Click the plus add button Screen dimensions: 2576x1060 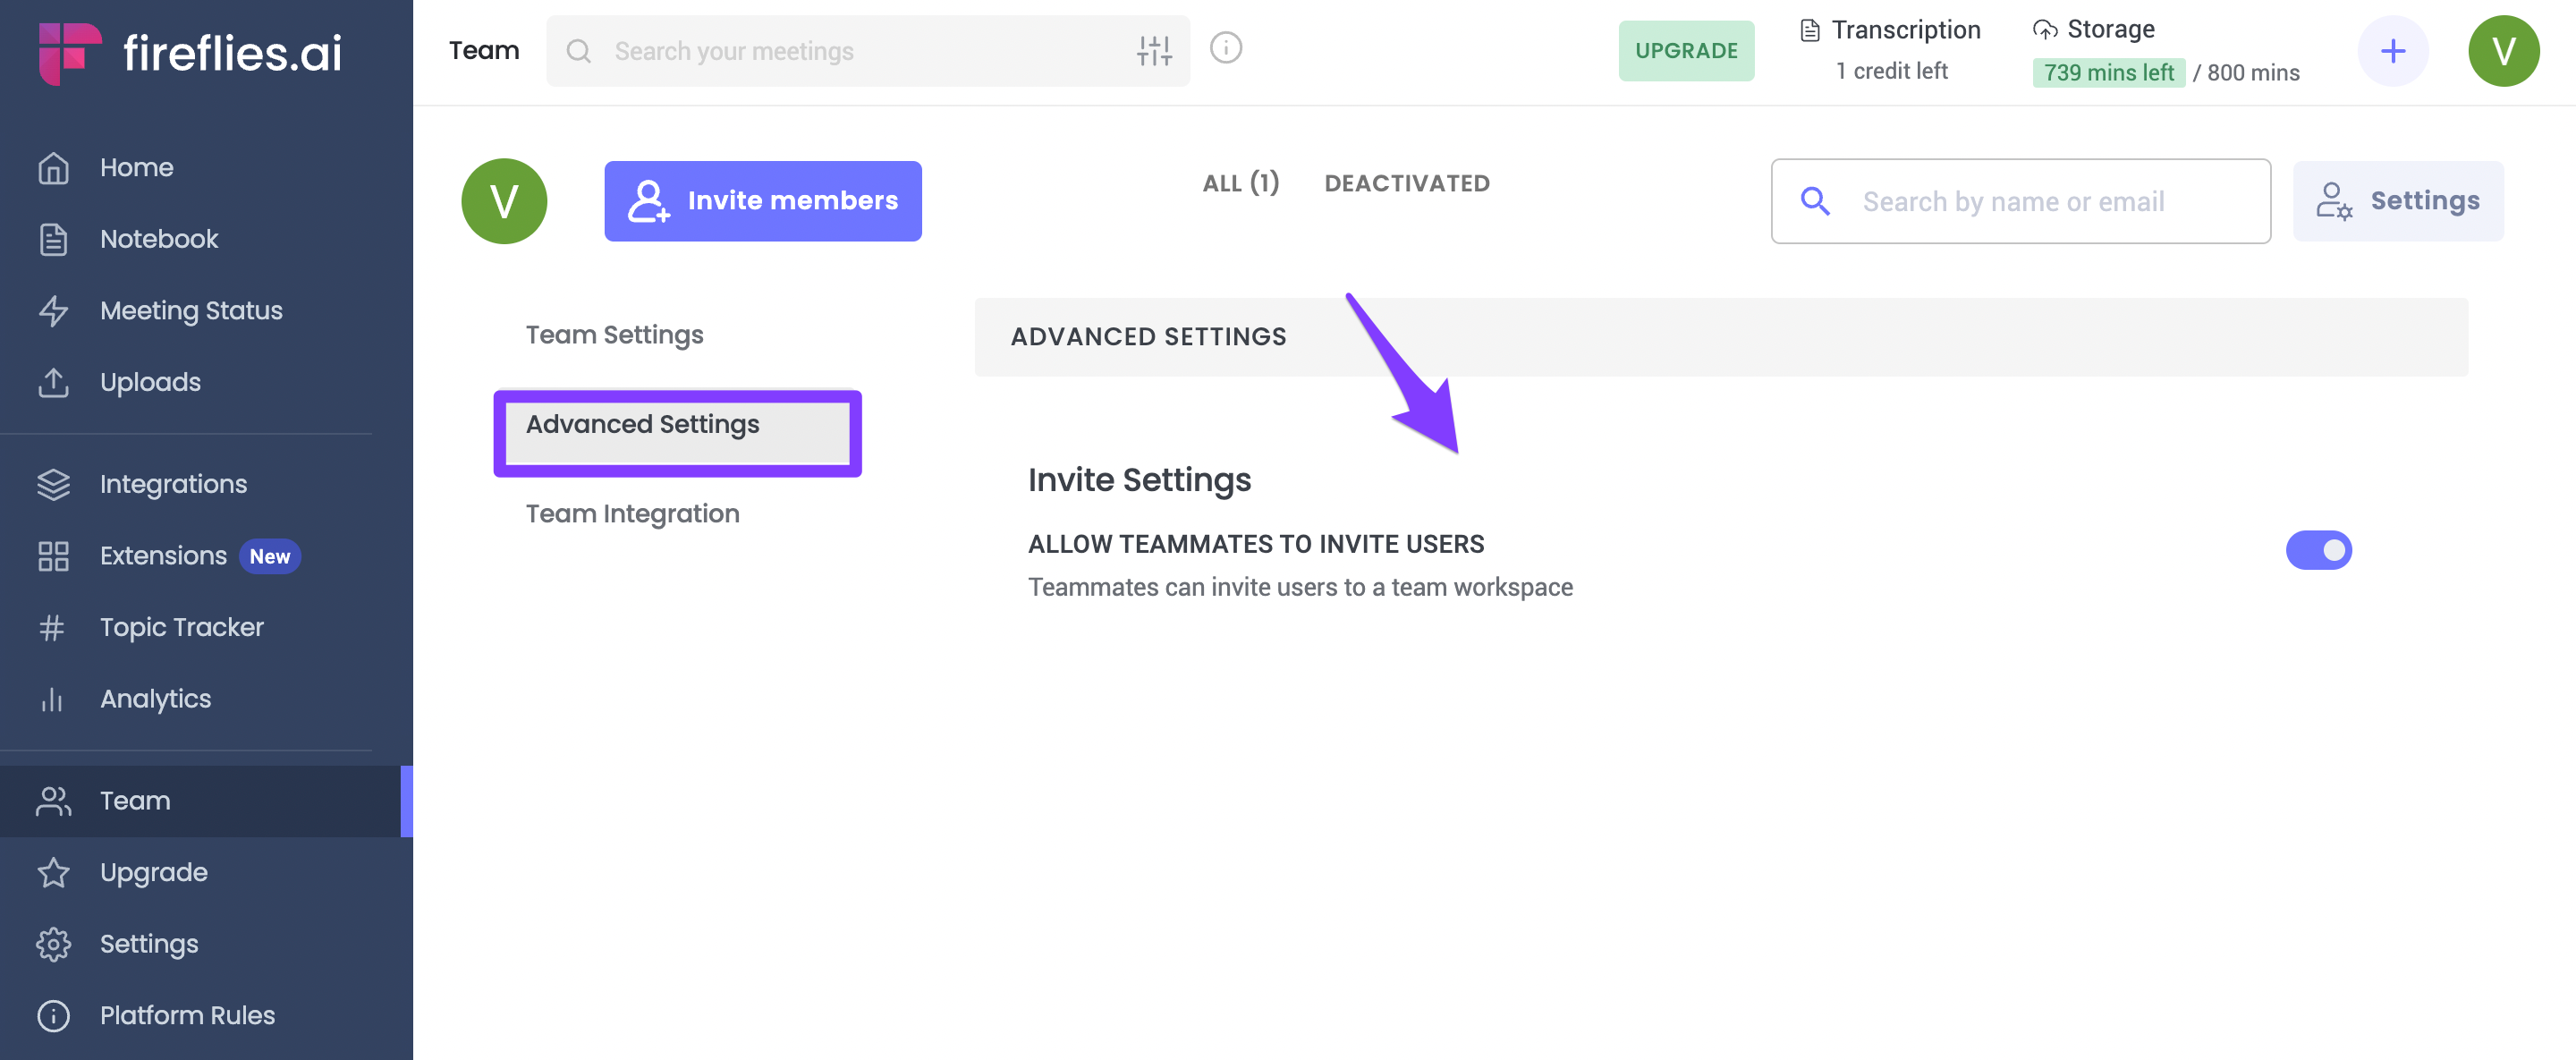tap(2393, 51)
